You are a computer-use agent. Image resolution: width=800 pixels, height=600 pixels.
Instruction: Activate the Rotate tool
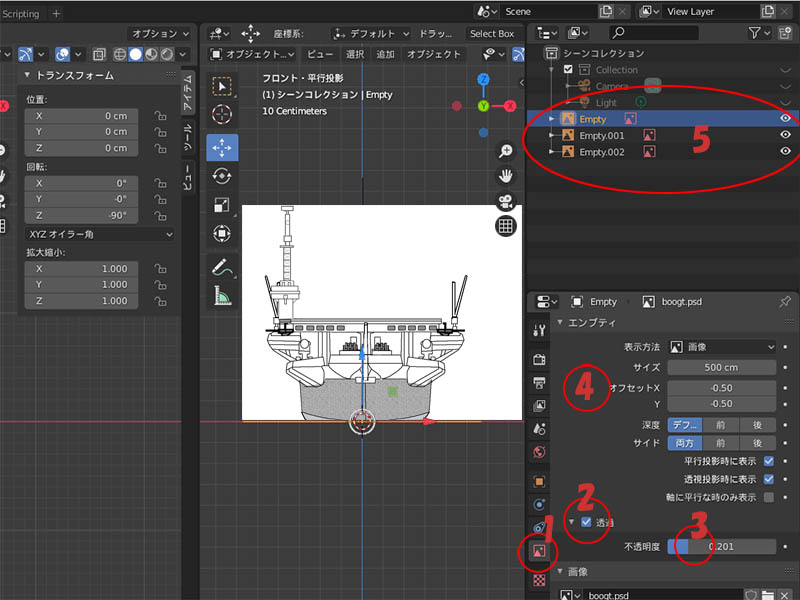coord(222,177)
